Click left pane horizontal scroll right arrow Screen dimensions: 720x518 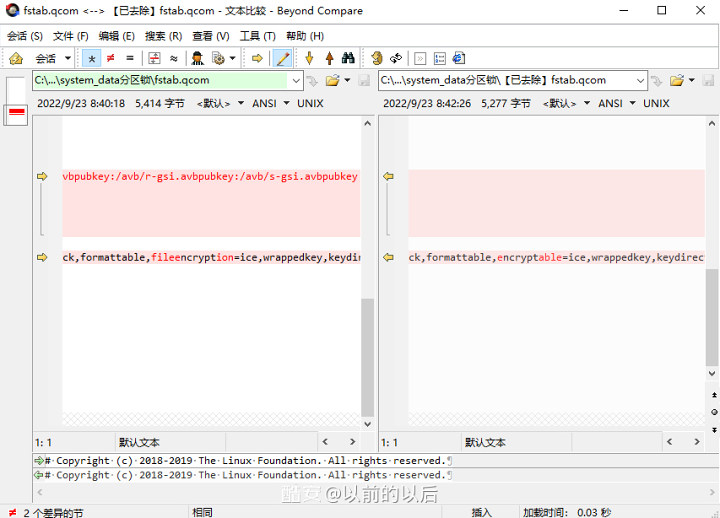tap(352, 442)
